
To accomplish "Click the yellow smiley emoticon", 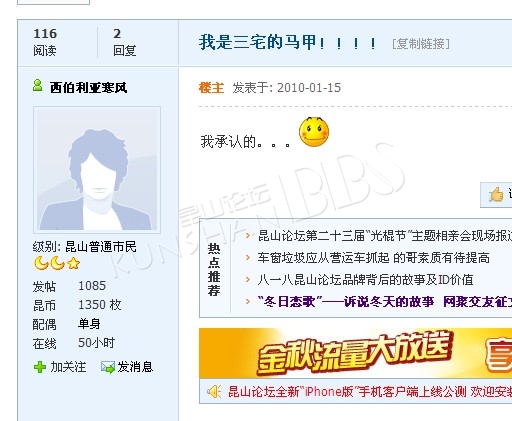I will click(x=314, y=132).
